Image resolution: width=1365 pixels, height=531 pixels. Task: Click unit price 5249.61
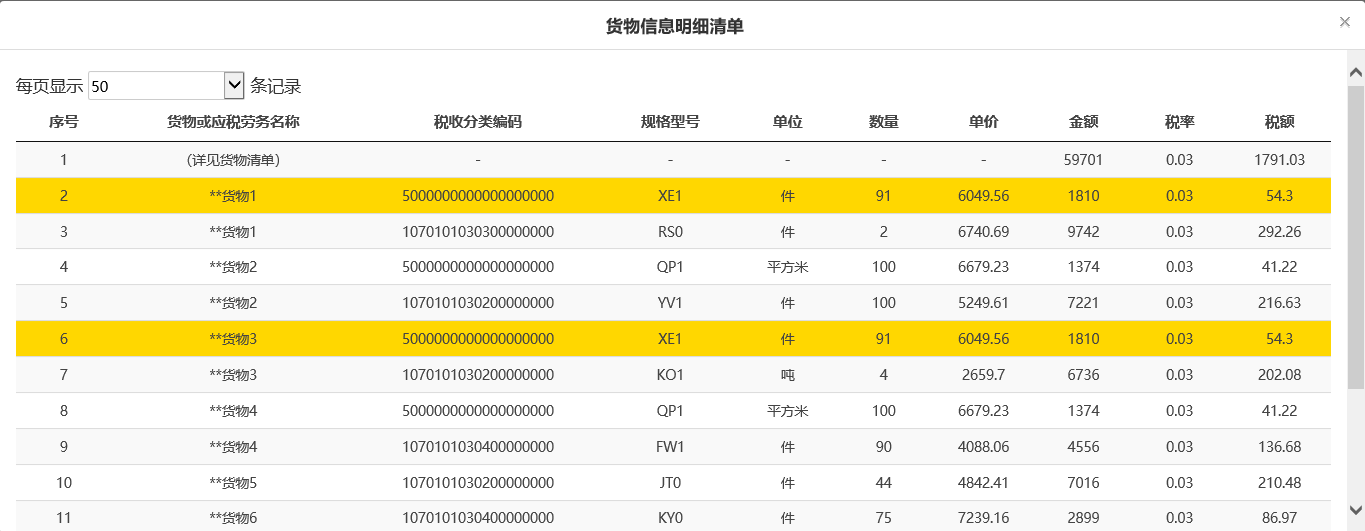(x=984, y=302)
